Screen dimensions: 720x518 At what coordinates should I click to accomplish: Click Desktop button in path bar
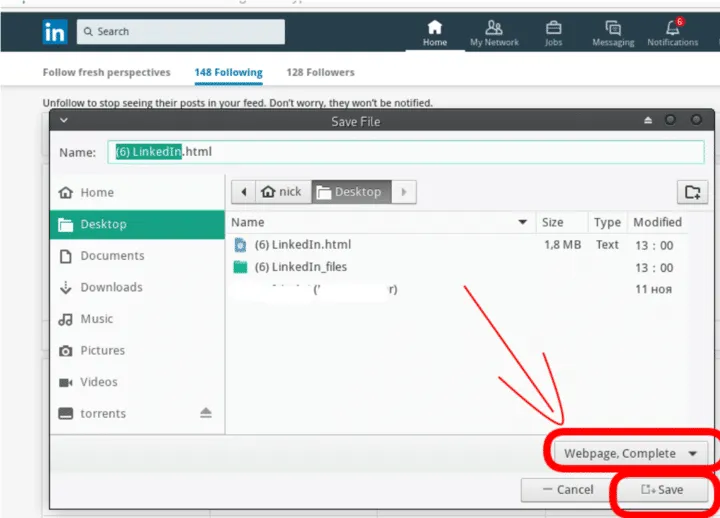[x=351, y=192]
